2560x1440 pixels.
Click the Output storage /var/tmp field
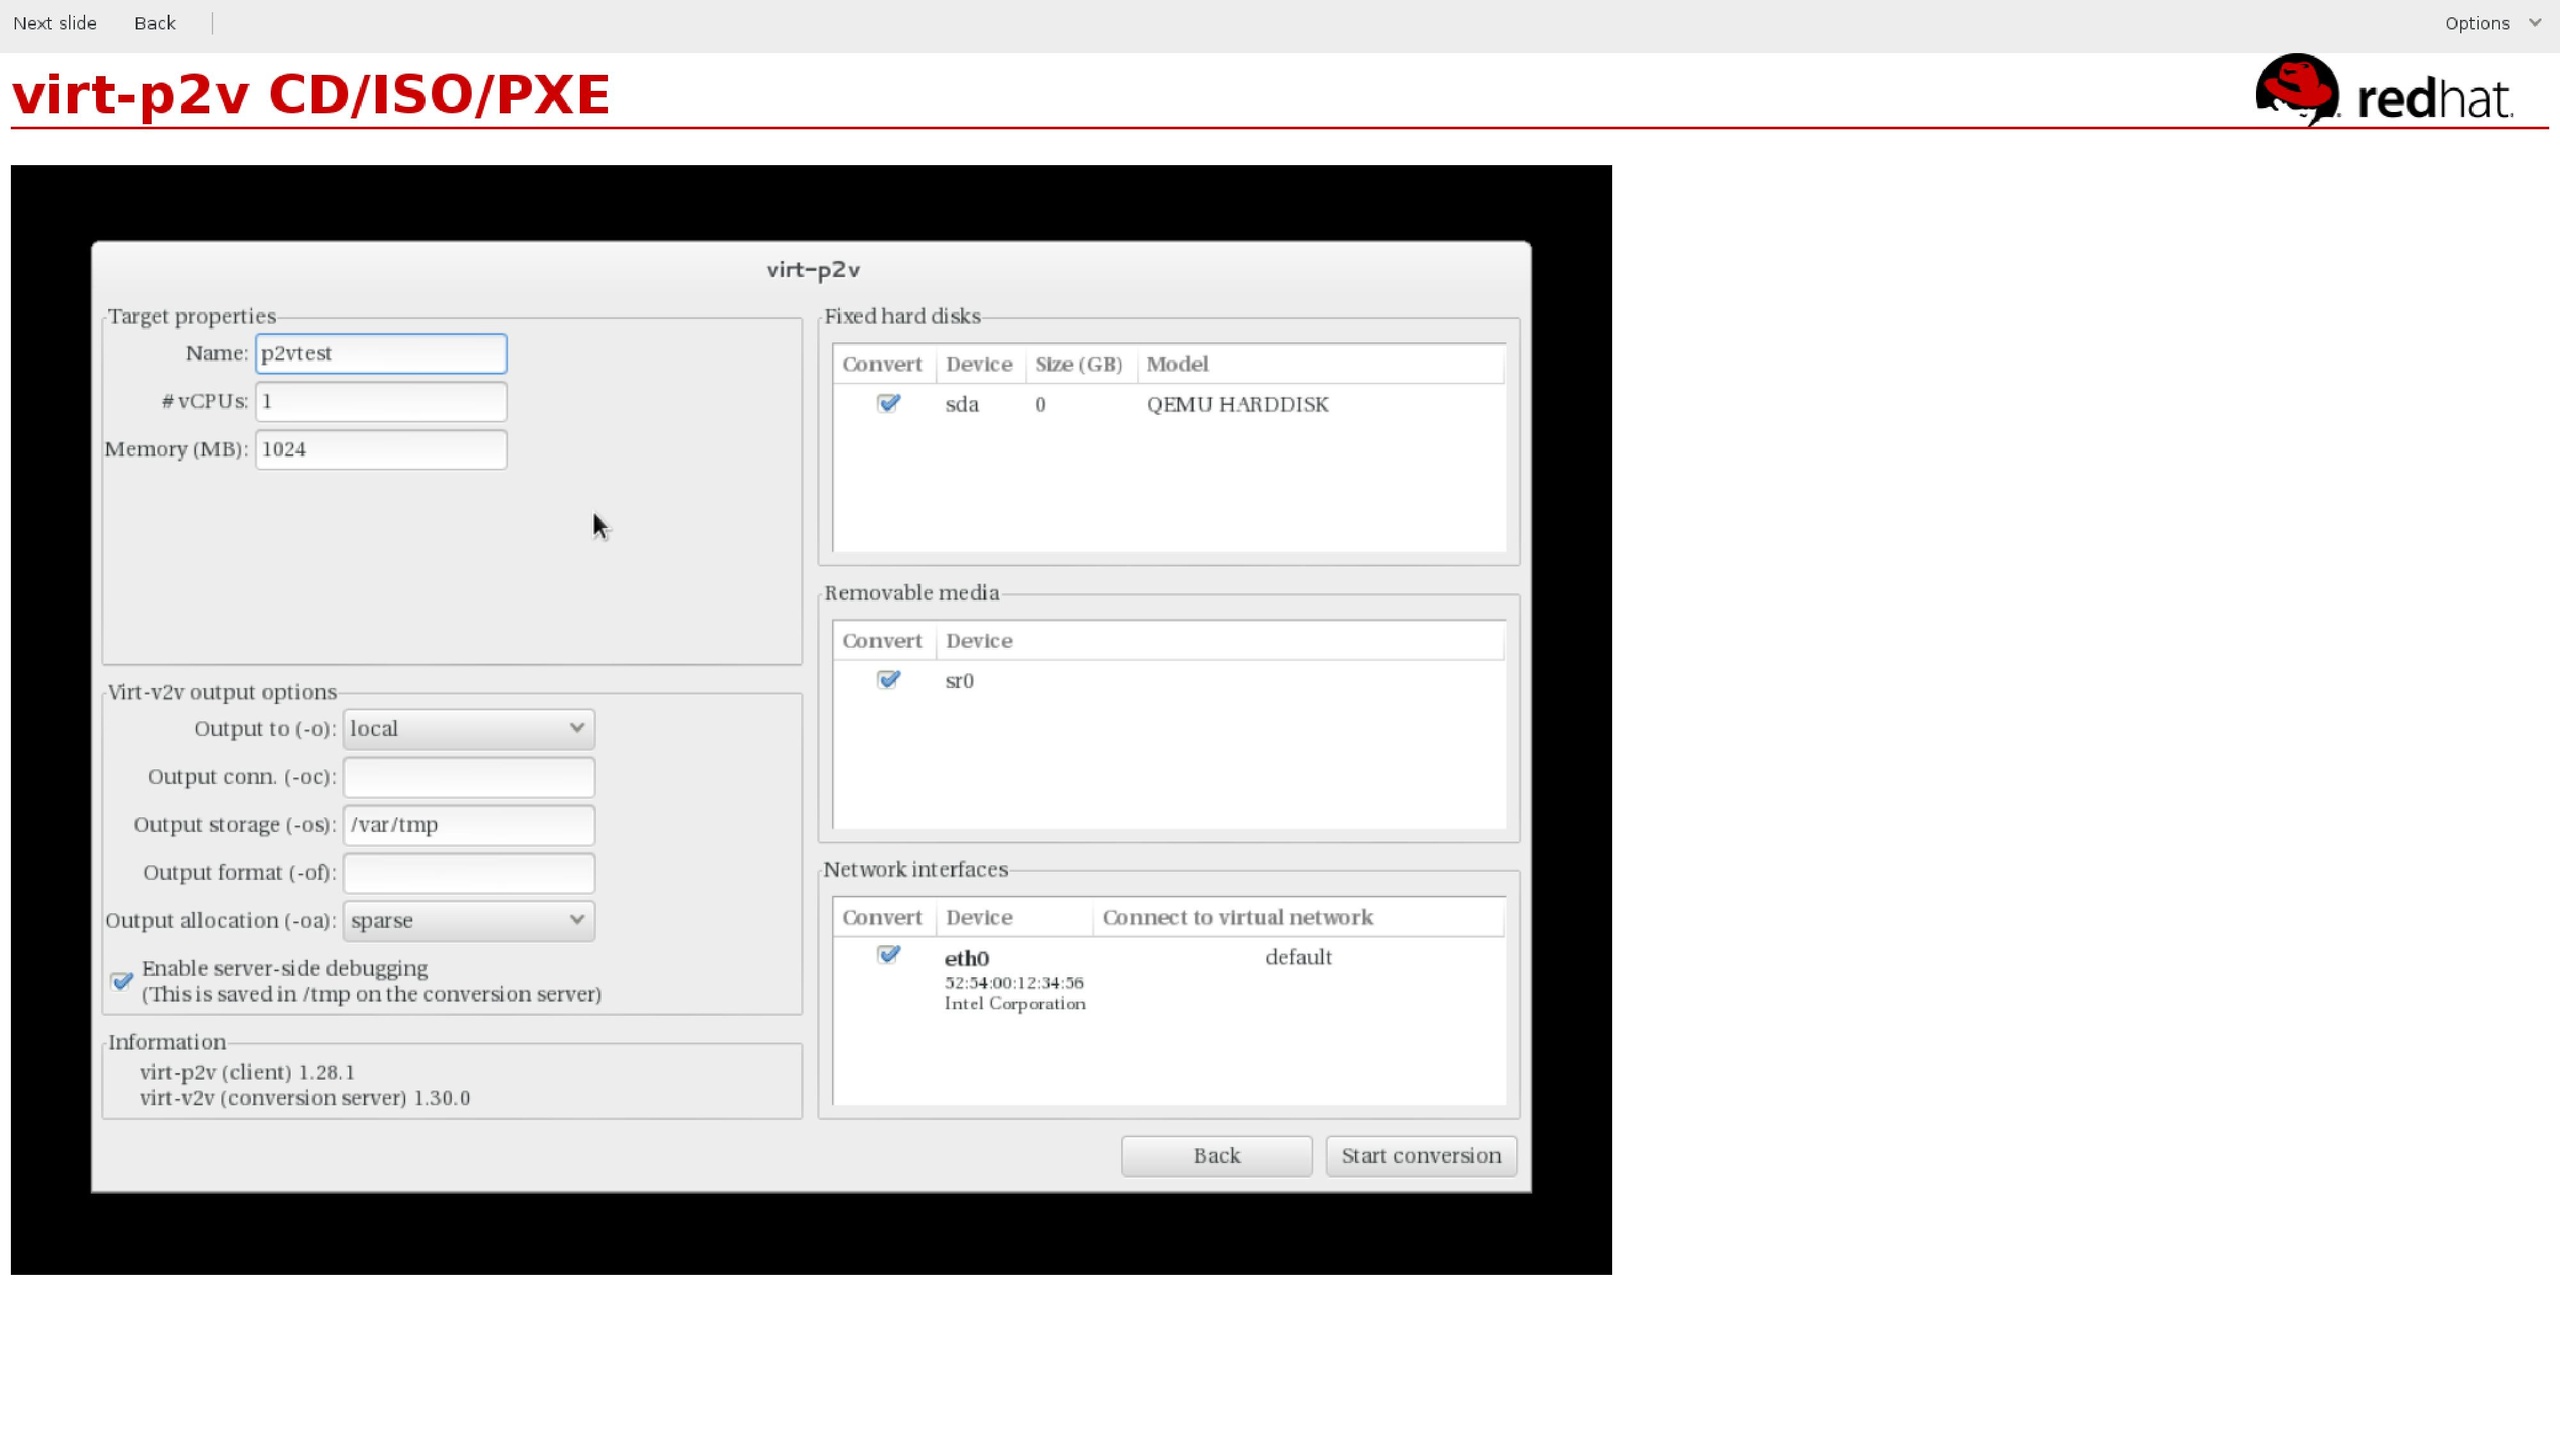point(468,825)
